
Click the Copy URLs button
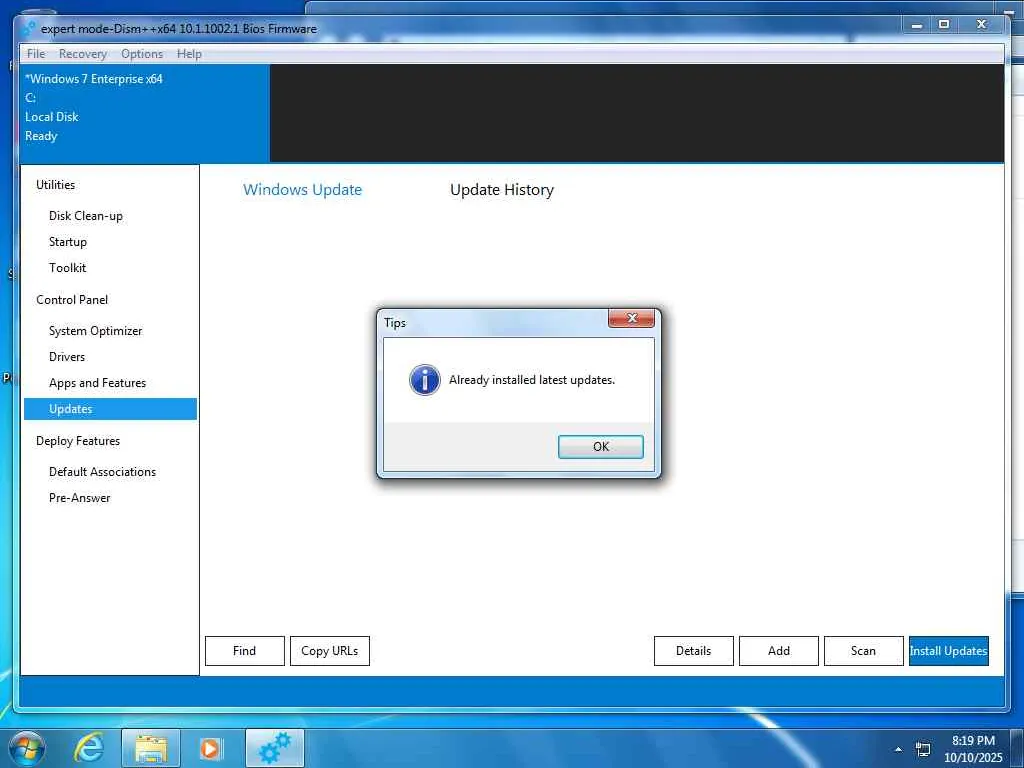(x=329, y=650)
